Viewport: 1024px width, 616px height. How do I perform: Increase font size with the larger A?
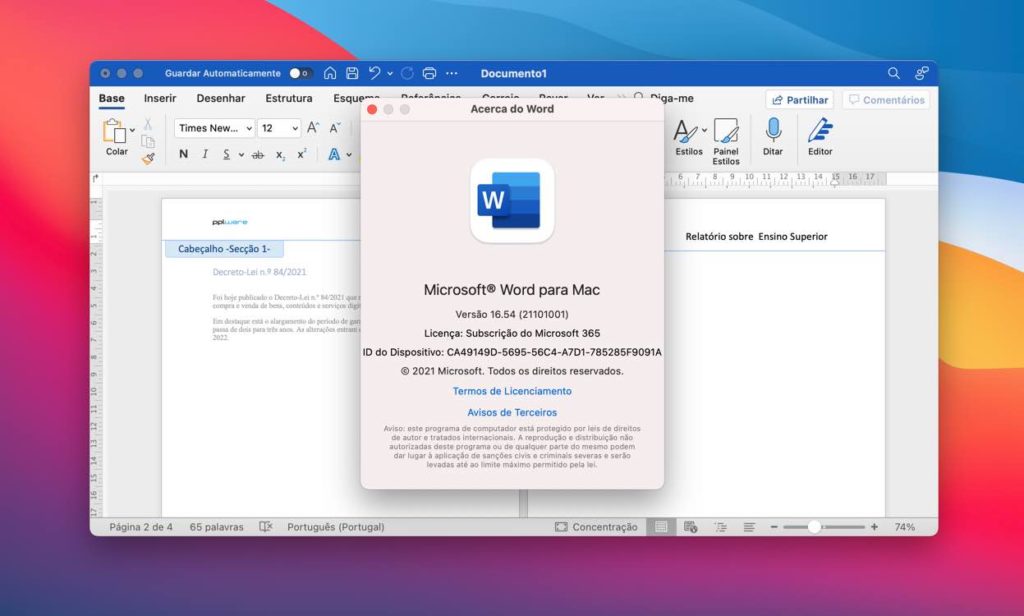(x=313, y=128)
